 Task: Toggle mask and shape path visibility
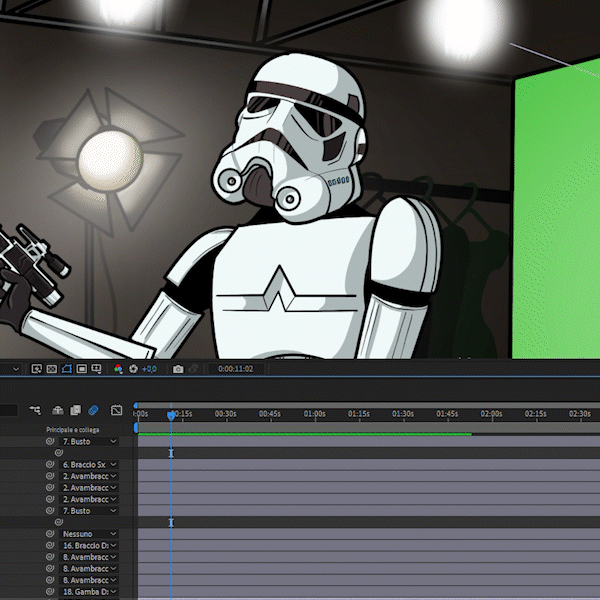(x=66, y=369)
